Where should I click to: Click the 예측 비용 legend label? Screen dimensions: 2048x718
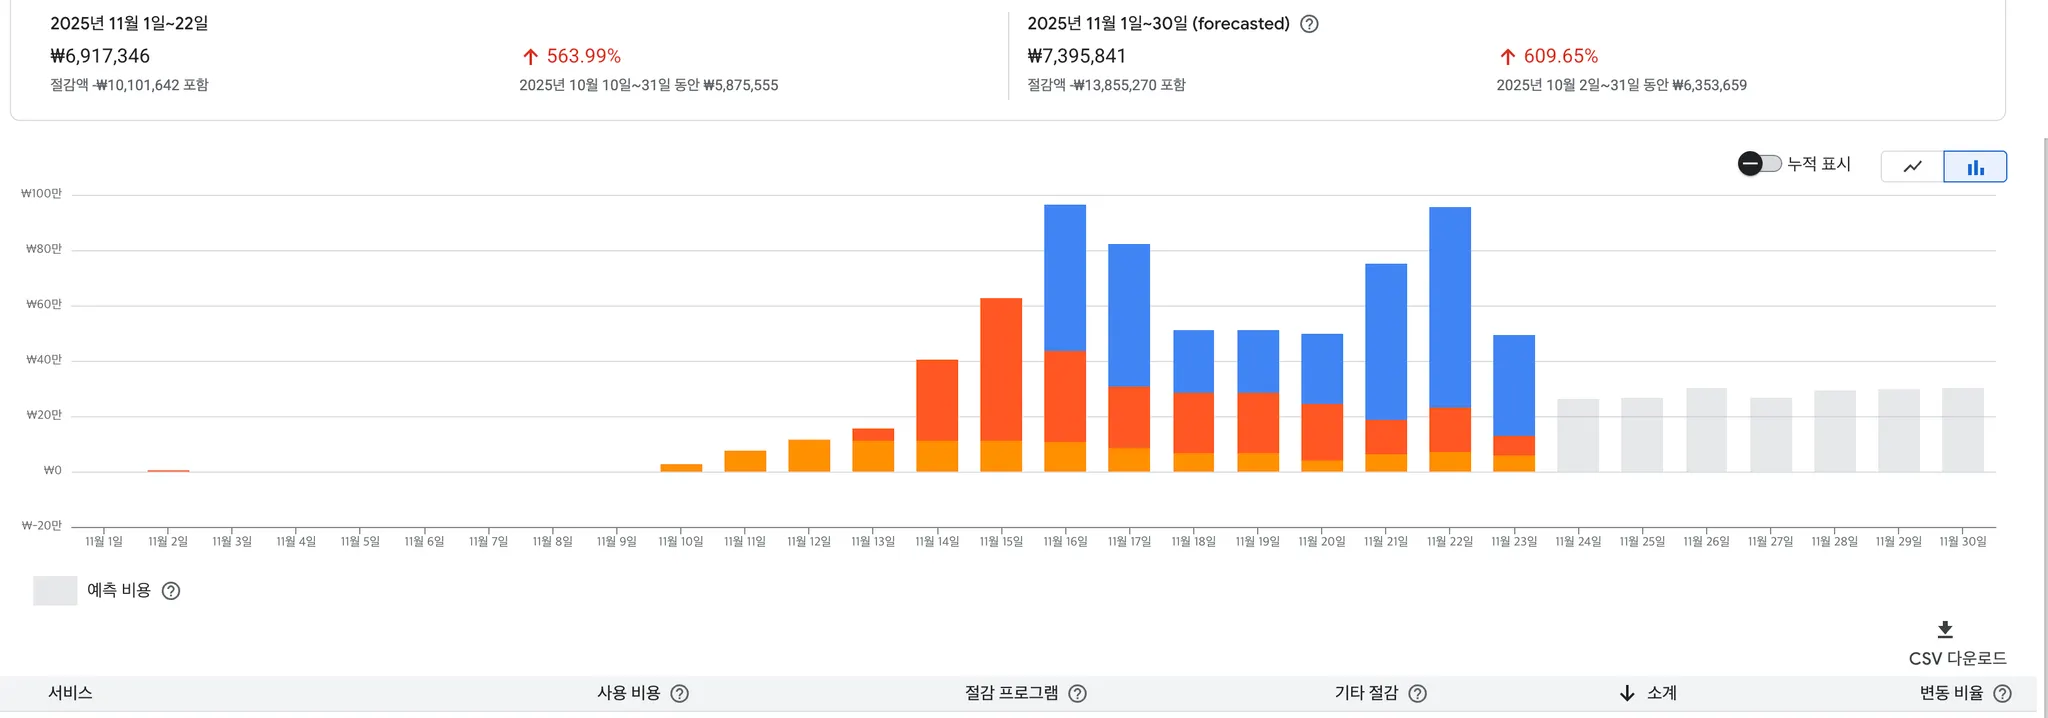119,591
